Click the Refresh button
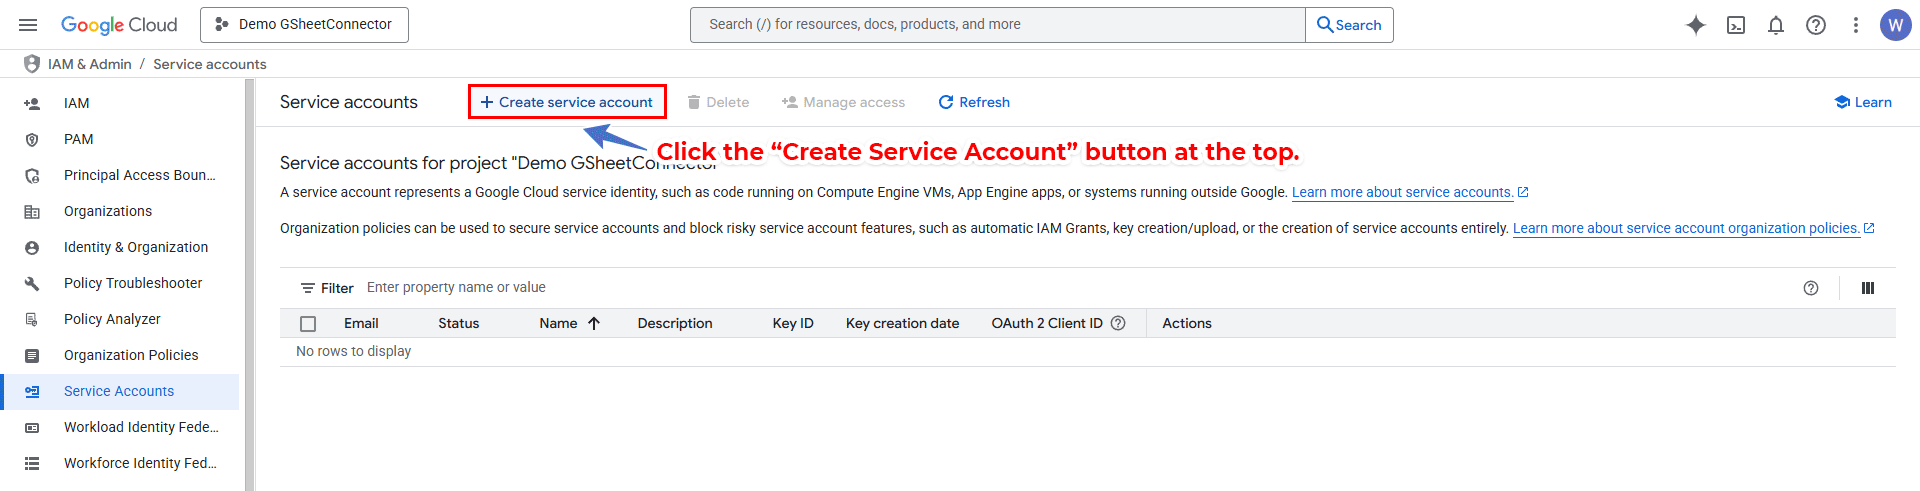Image resolution: width=1920 pixels, height=491 pixels. [x=974, y=102]
